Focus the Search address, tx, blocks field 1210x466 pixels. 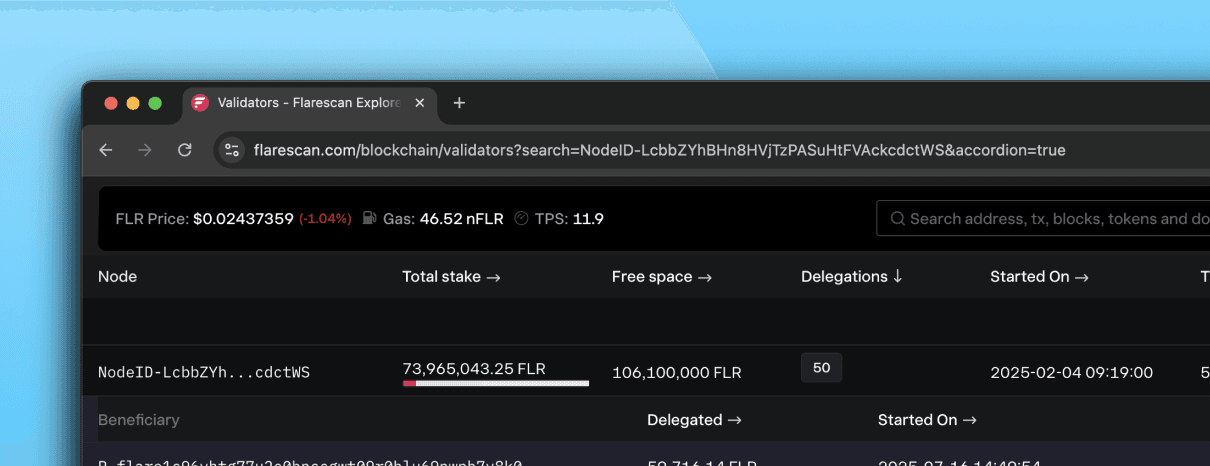click(1043, 218)
